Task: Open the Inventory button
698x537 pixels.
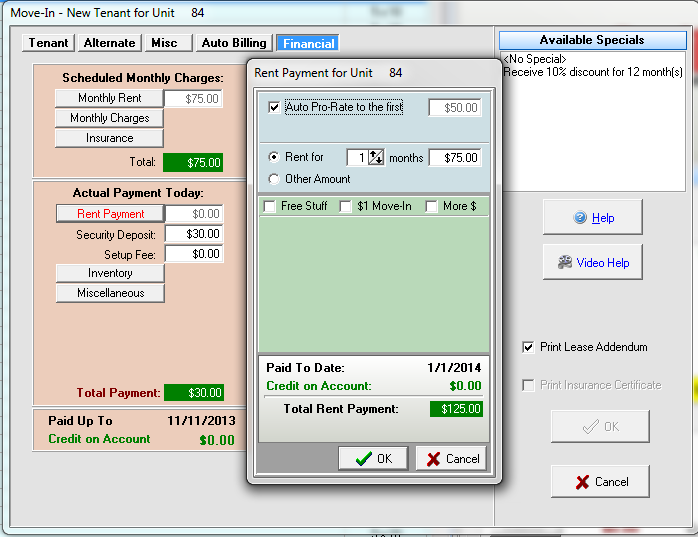Action: click(110, 273)
